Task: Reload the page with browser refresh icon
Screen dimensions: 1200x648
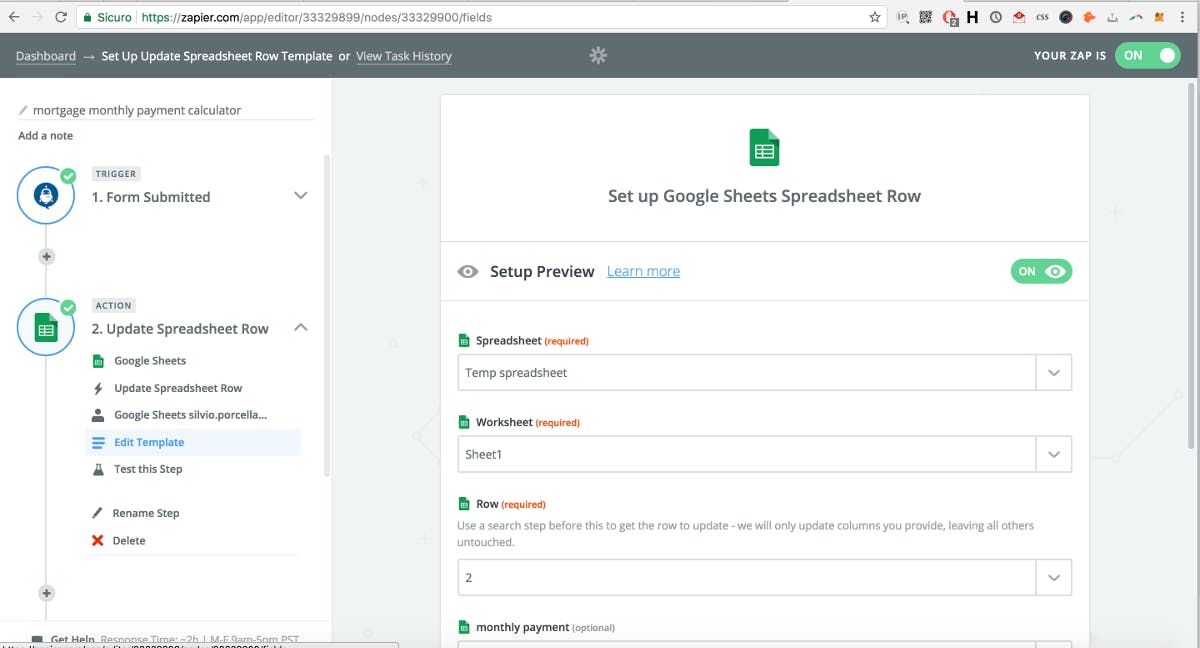Action: tap(61, 17)
